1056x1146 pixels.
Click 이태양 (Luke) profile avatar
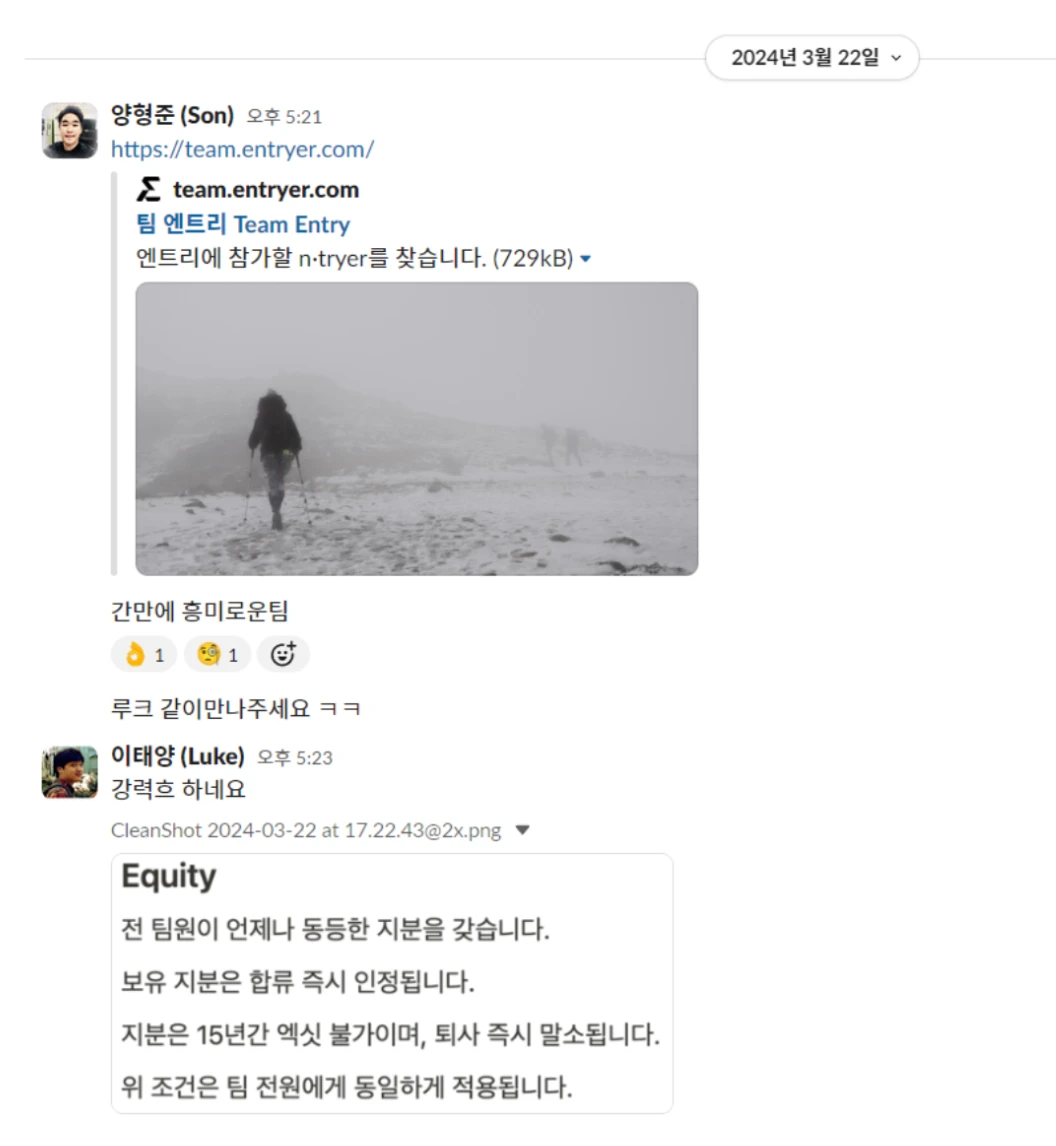[x=69, y=772]
